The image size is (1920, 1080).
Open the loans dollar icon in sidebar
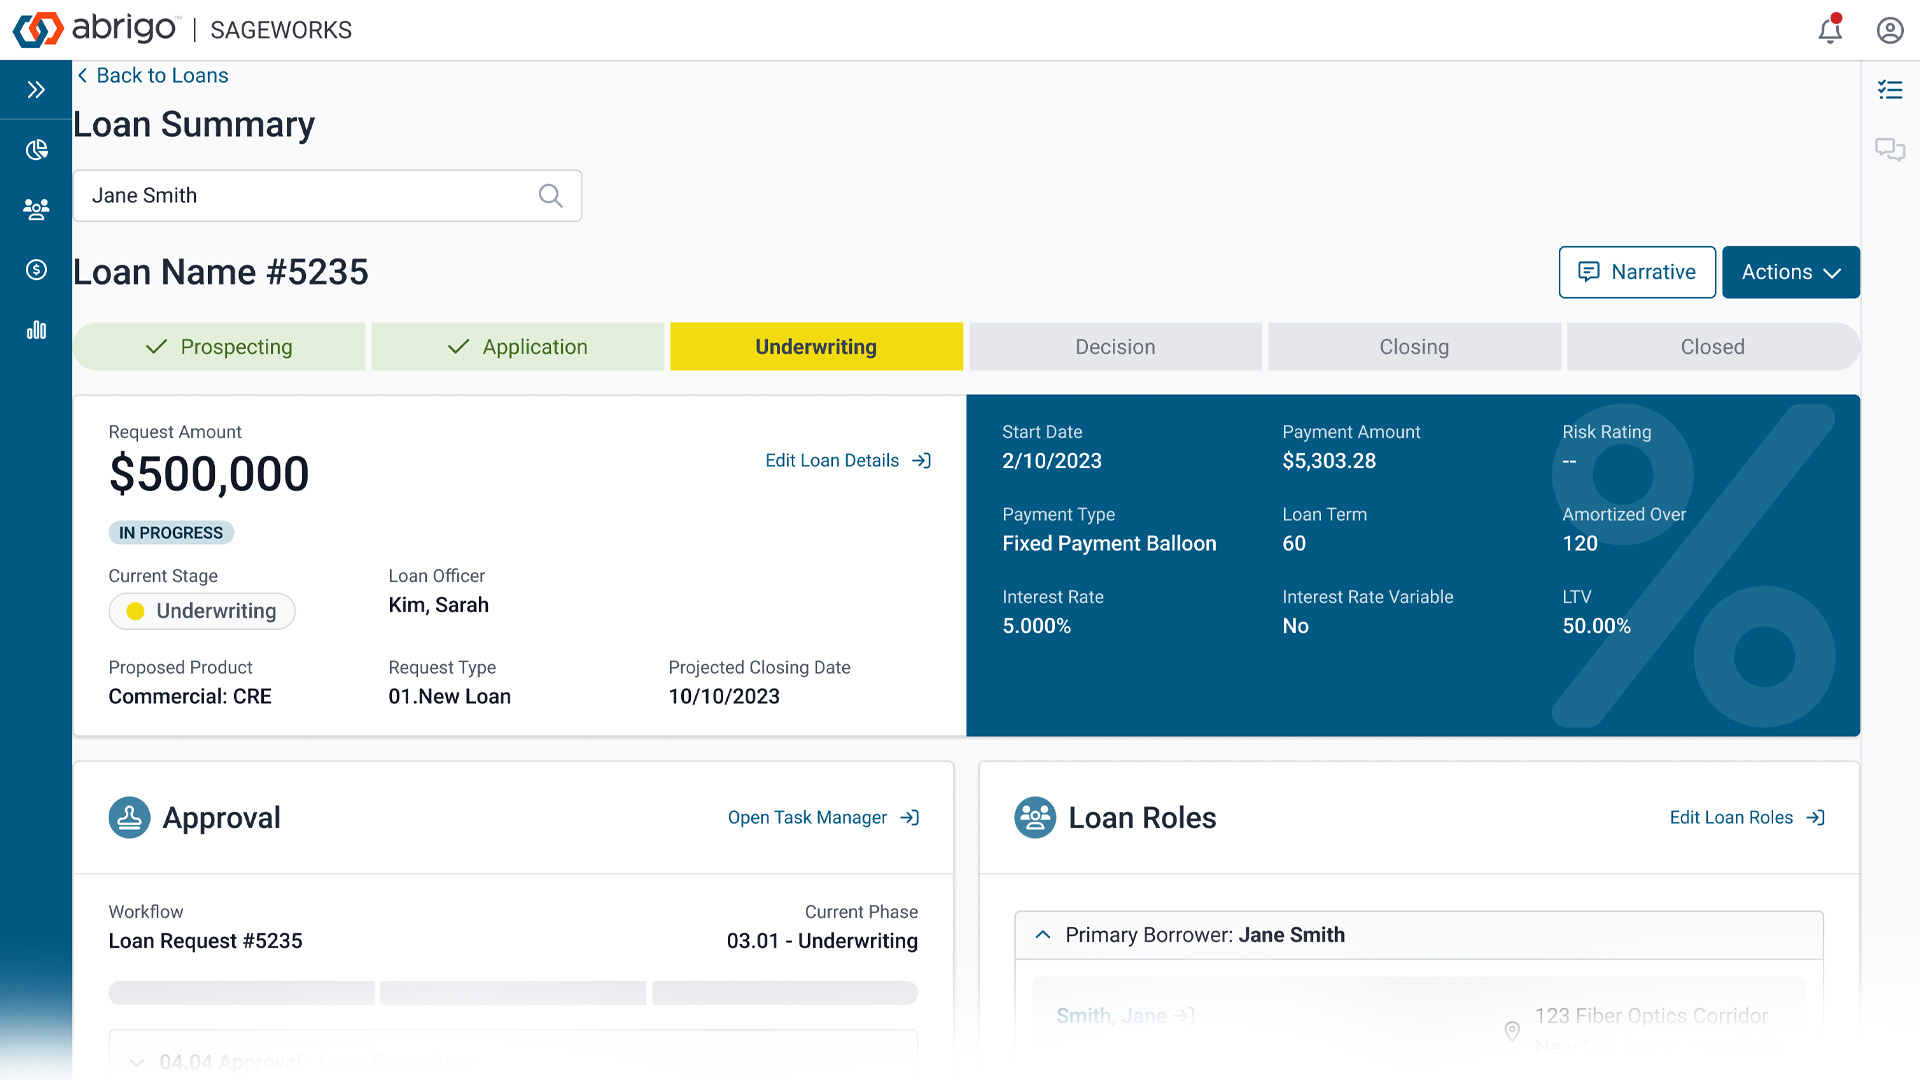[36, 270]
